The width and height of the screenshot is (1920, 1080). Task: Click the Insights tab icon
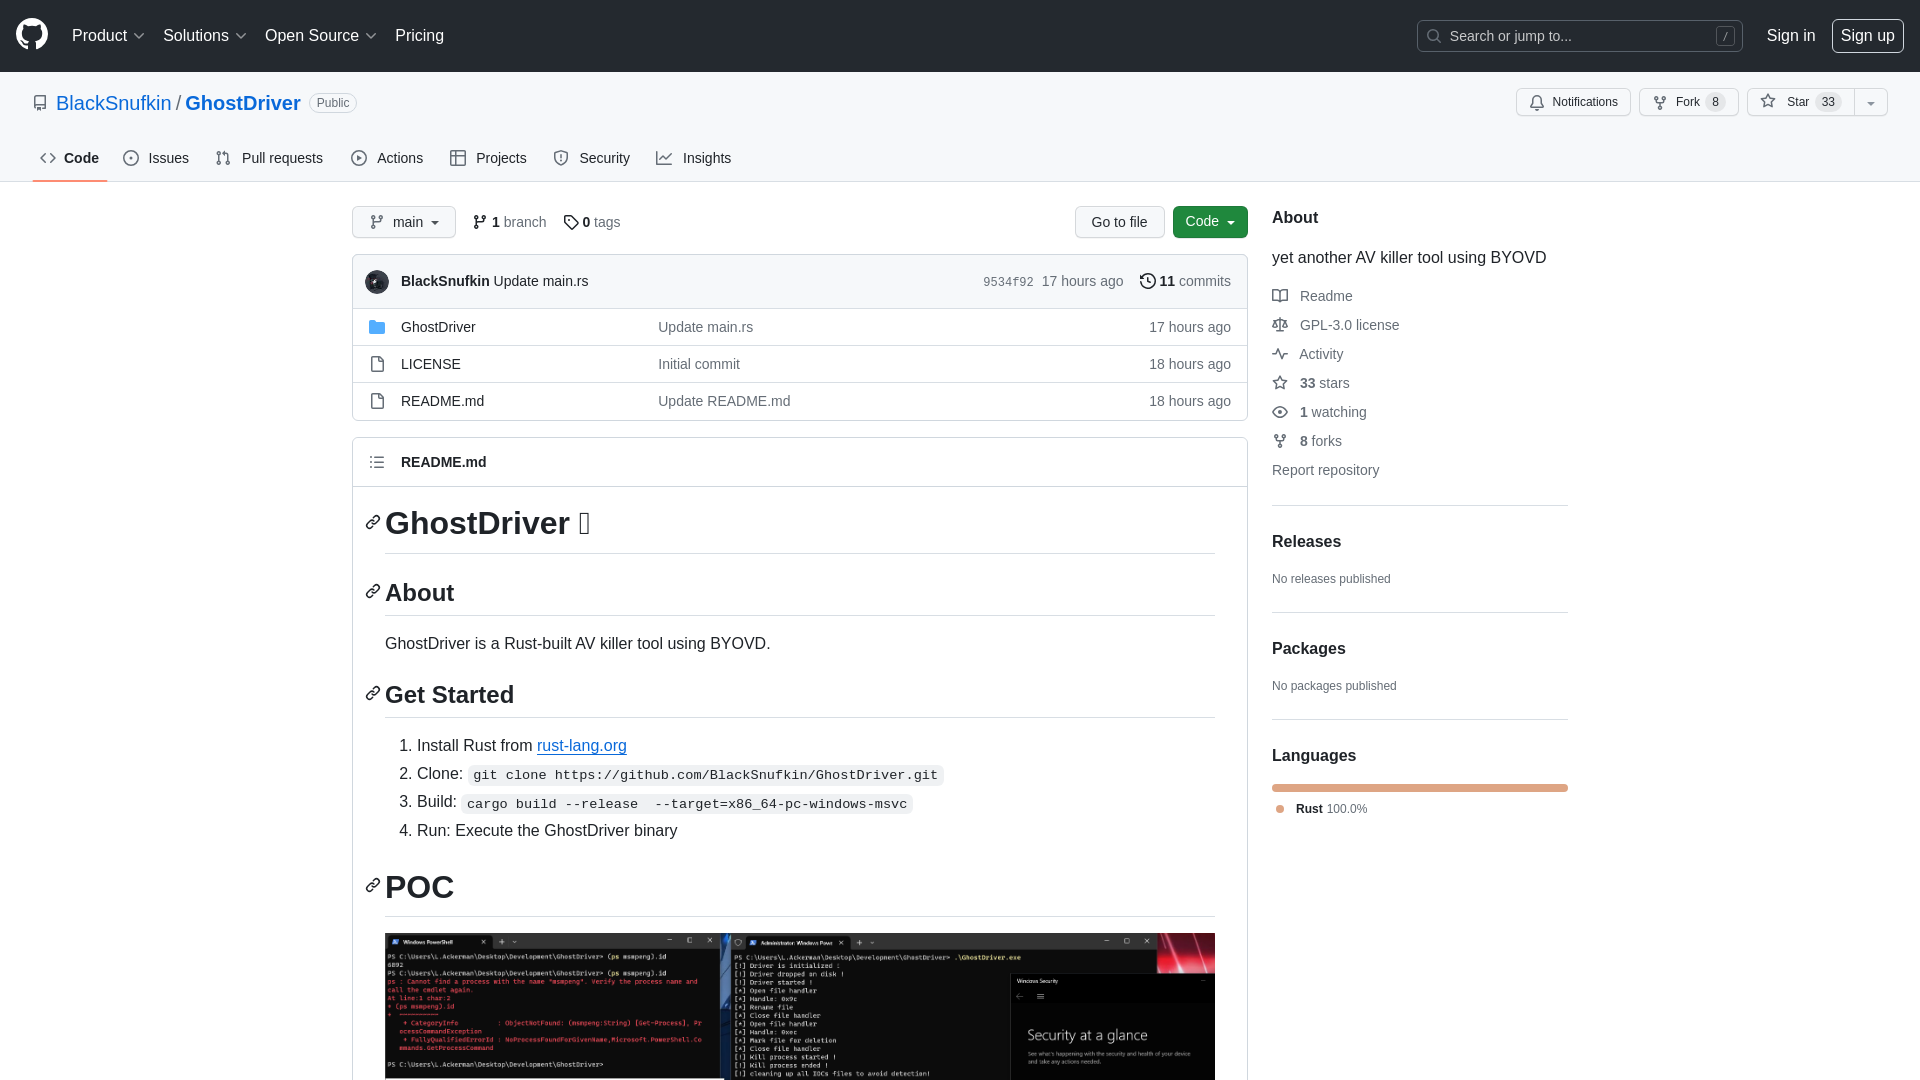[665, 158]
